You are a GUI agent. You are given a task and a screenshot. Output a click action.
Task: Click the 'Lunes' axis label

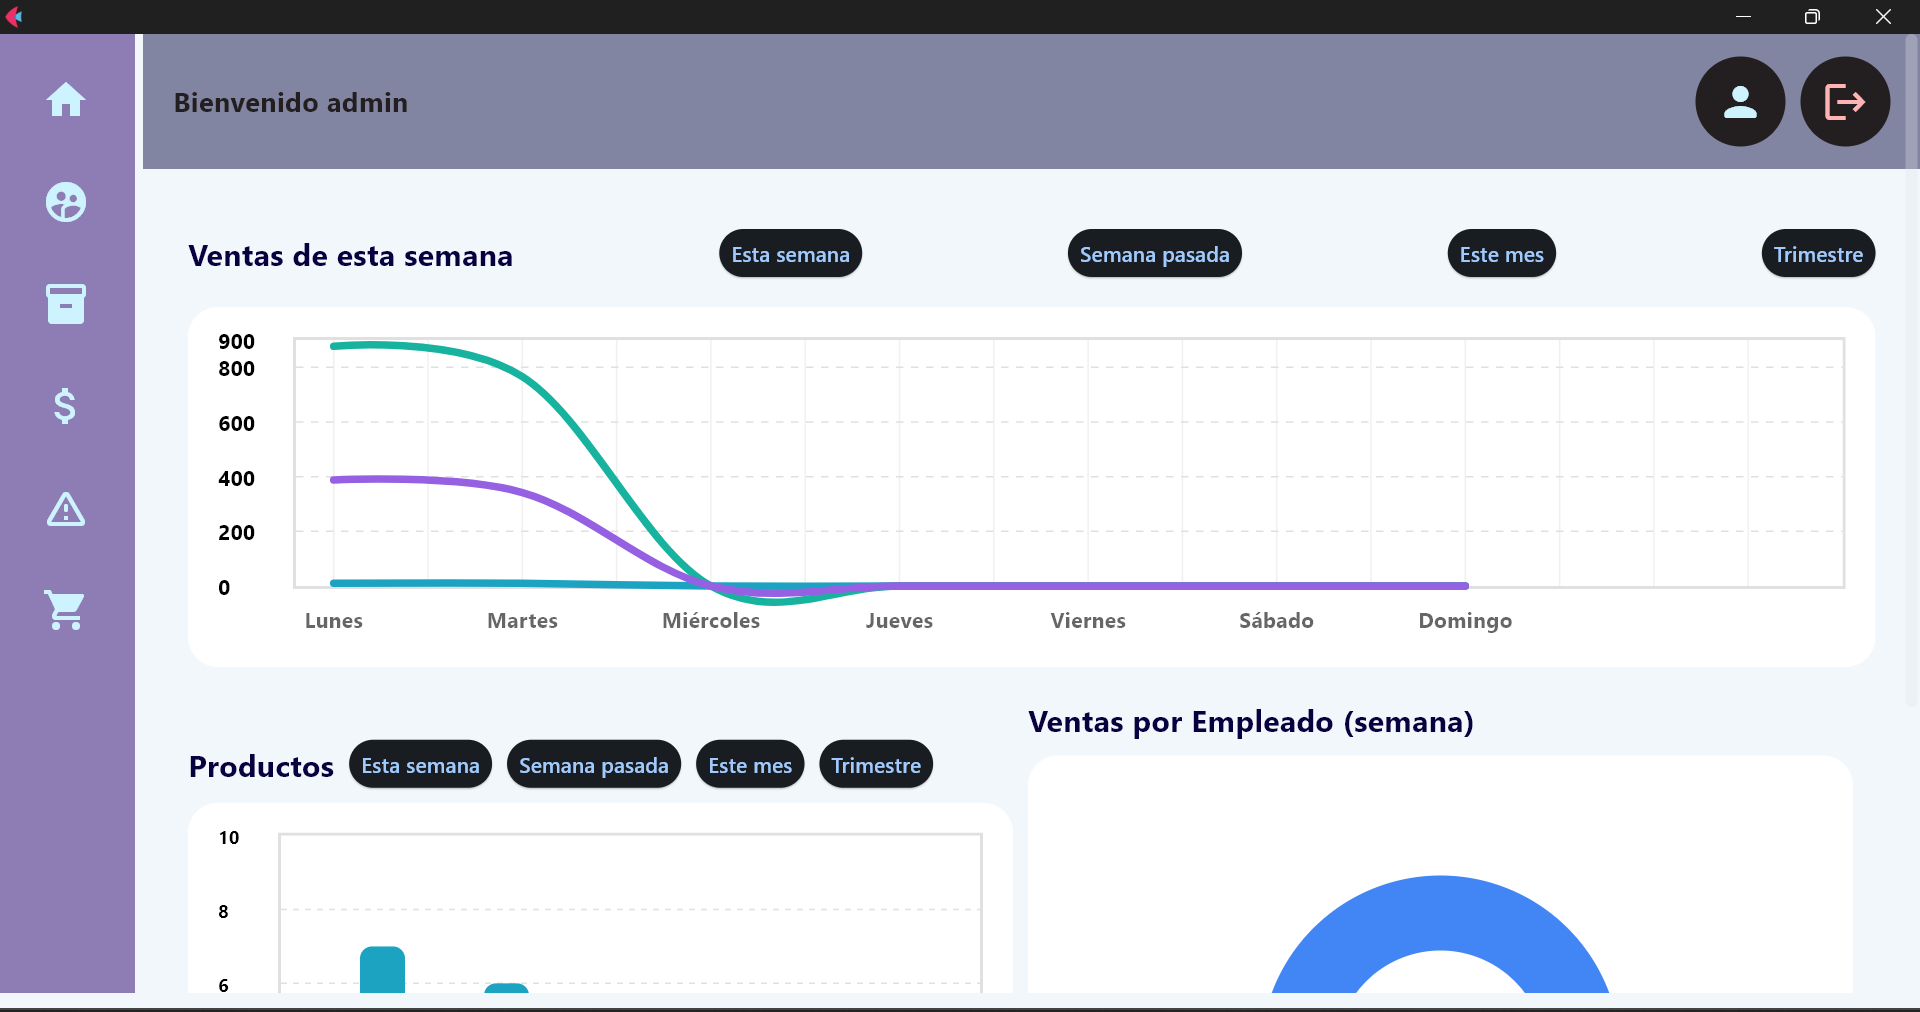[334, 621]
